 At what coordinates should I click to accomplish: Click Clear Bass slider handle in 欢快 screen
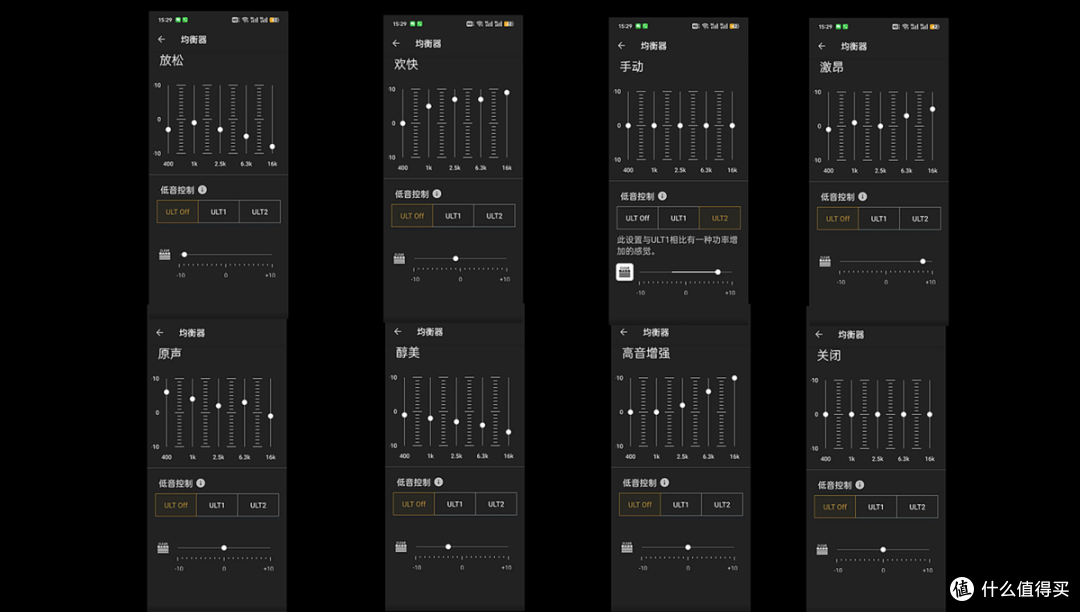(x=455, y=259)
